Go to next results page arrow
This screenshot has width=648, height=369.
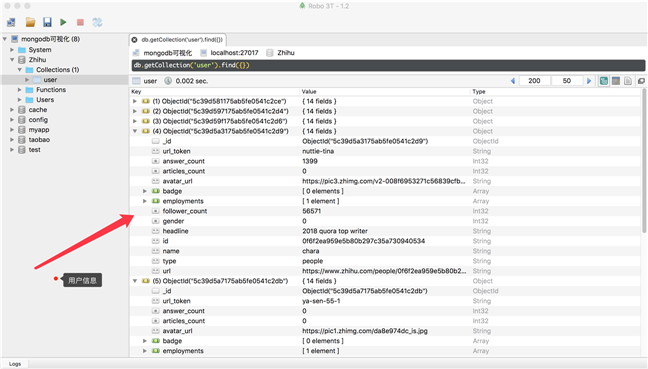(x=589, y=81)
